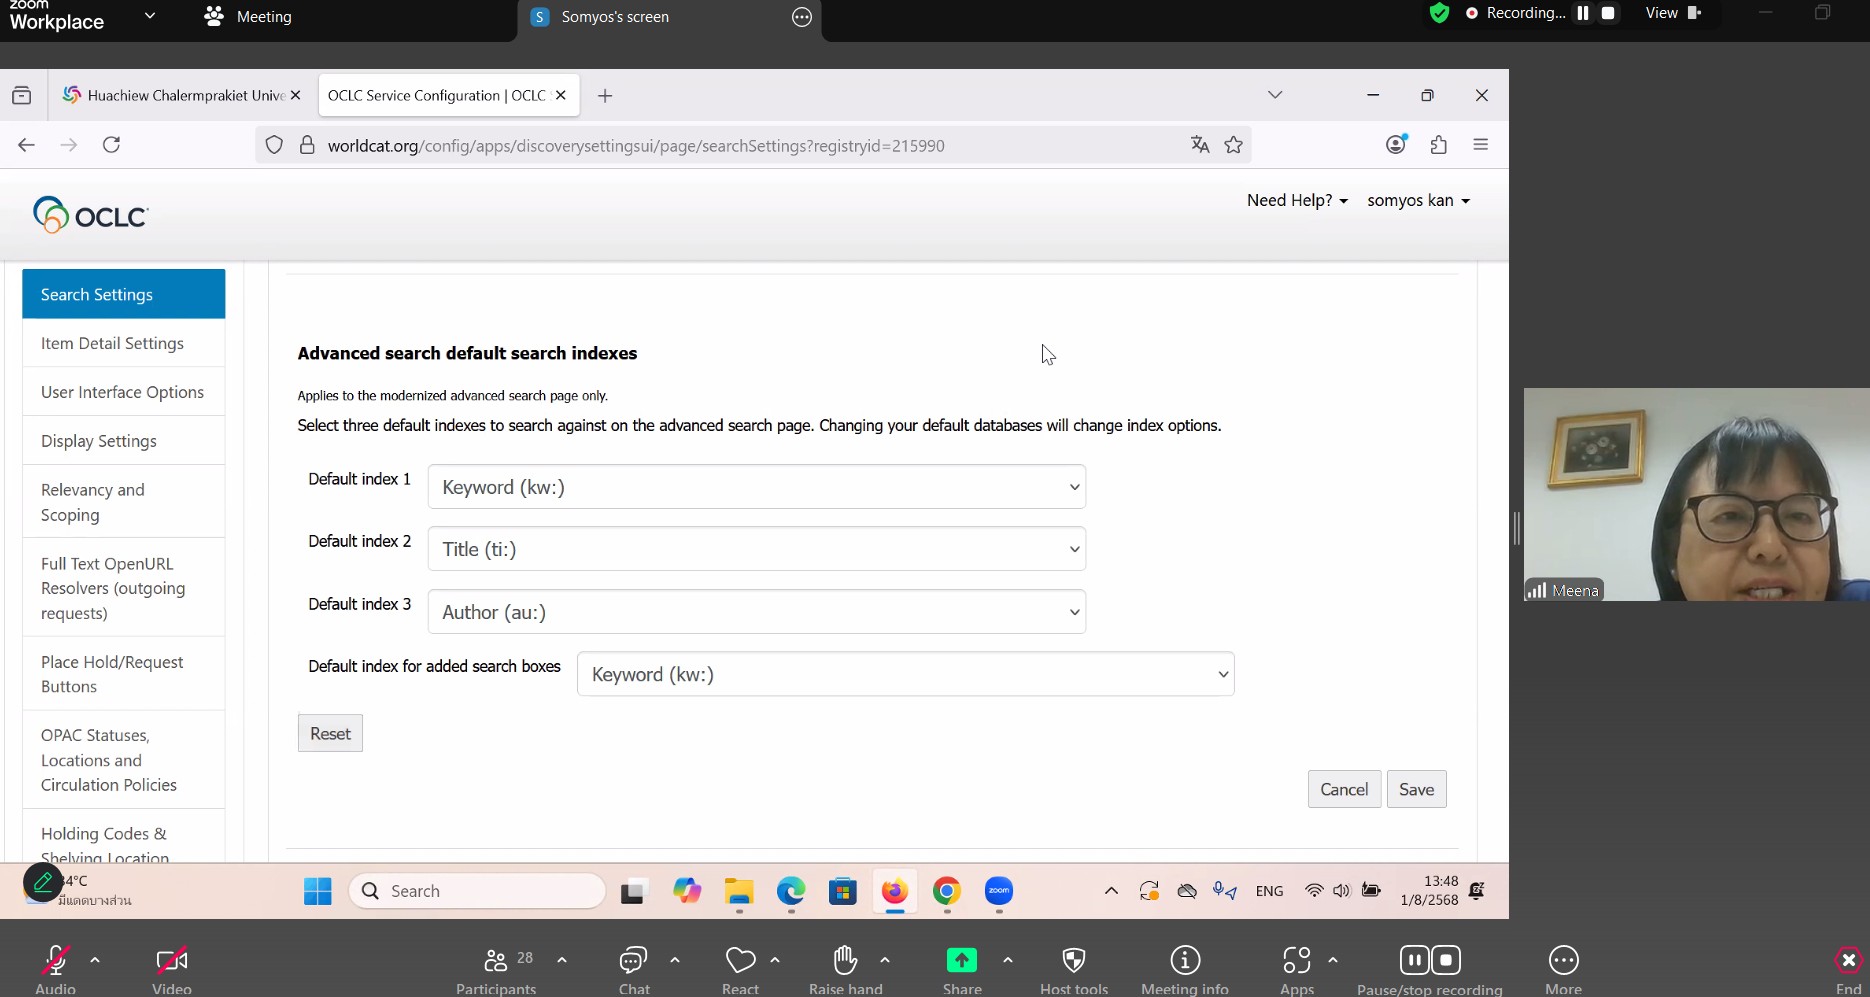Open File Explorer from taskbar
Image resolution: width=1870 pixels, height=997 pixels.
pyautogui.click(x=739, y=891)
